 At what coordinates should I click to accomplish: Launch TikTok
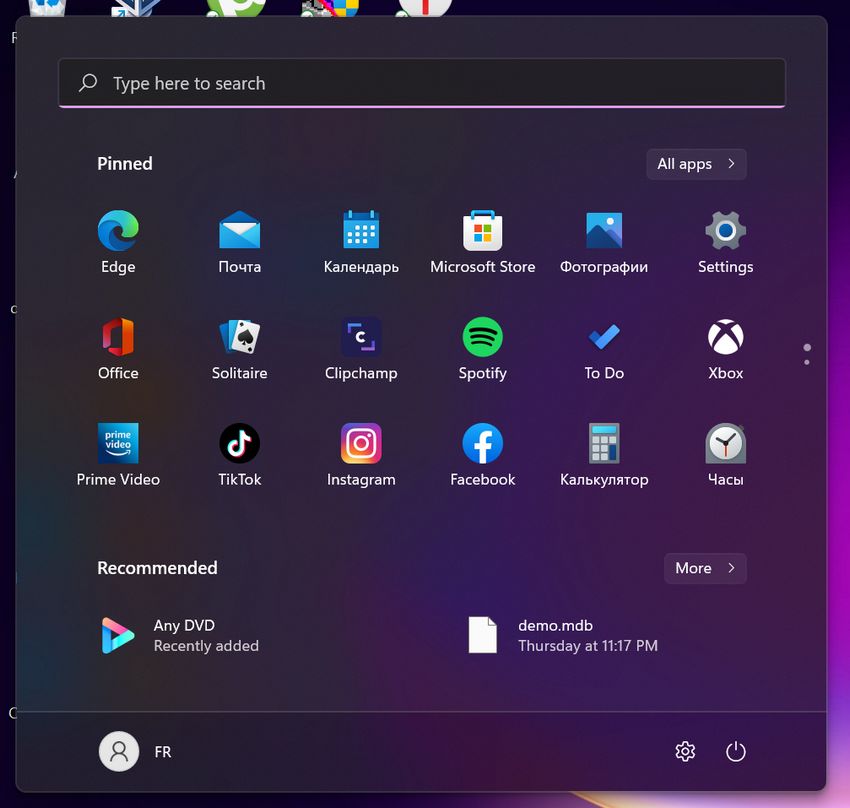click(240, 455)
